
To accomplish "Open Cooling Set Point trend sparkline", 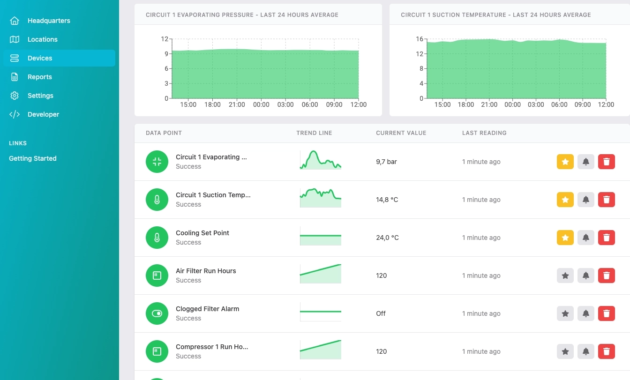I will 320,236.
